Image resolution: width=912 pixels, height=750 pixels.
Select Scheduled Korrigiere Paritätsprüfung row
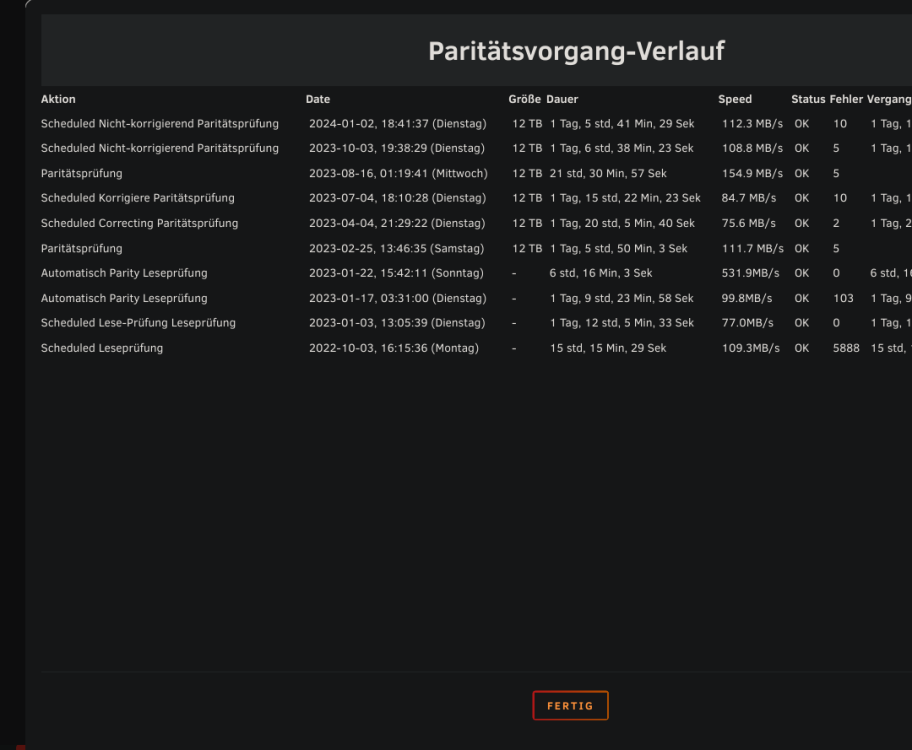(x=476, y=198)
